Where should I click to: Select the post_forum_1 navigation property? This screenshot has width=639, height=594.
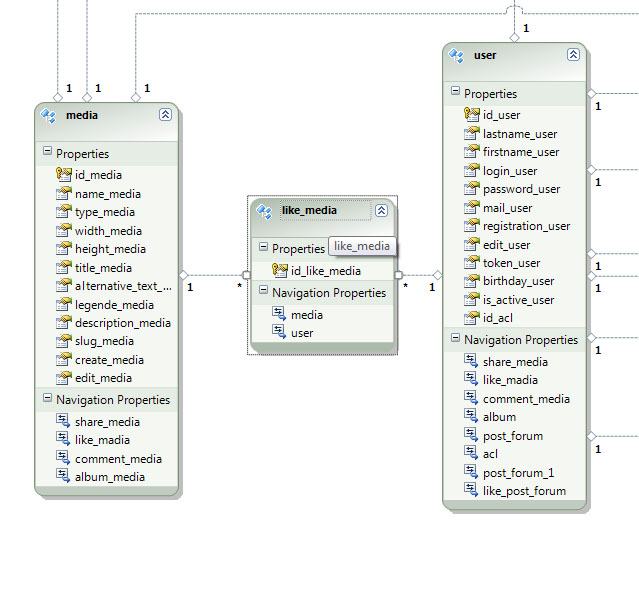517,472
